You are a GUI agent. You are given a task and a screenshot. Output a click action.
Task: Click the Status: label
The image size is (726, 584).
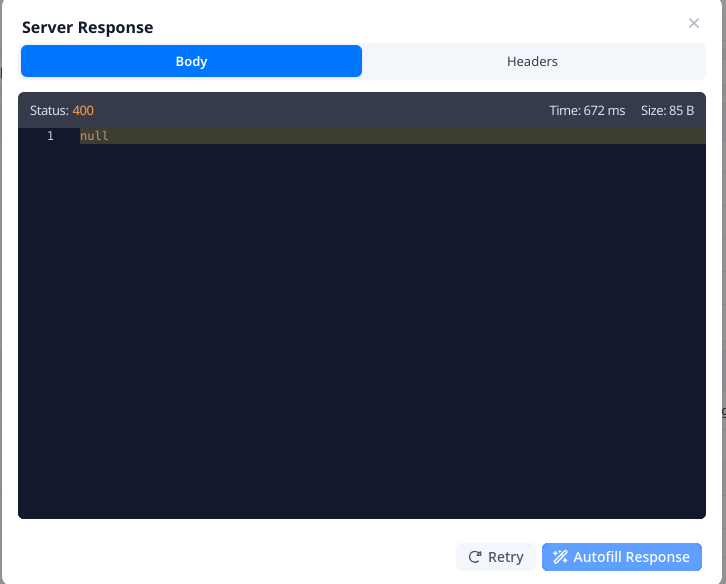pos(49,110)
